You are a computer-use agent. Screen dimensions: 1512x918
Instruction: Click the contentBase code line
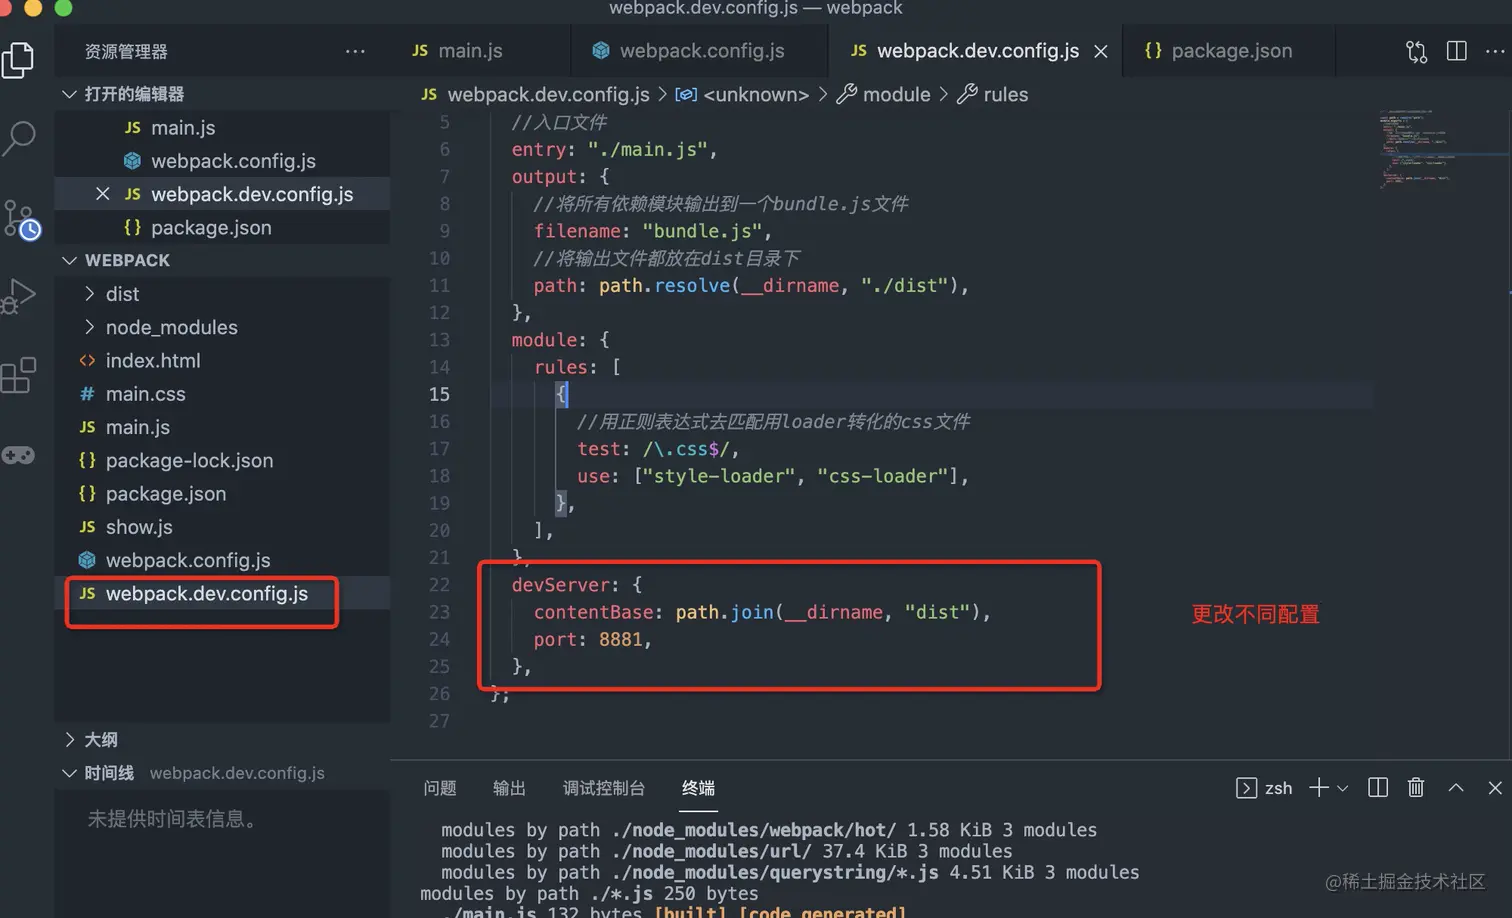coord(762,613)
